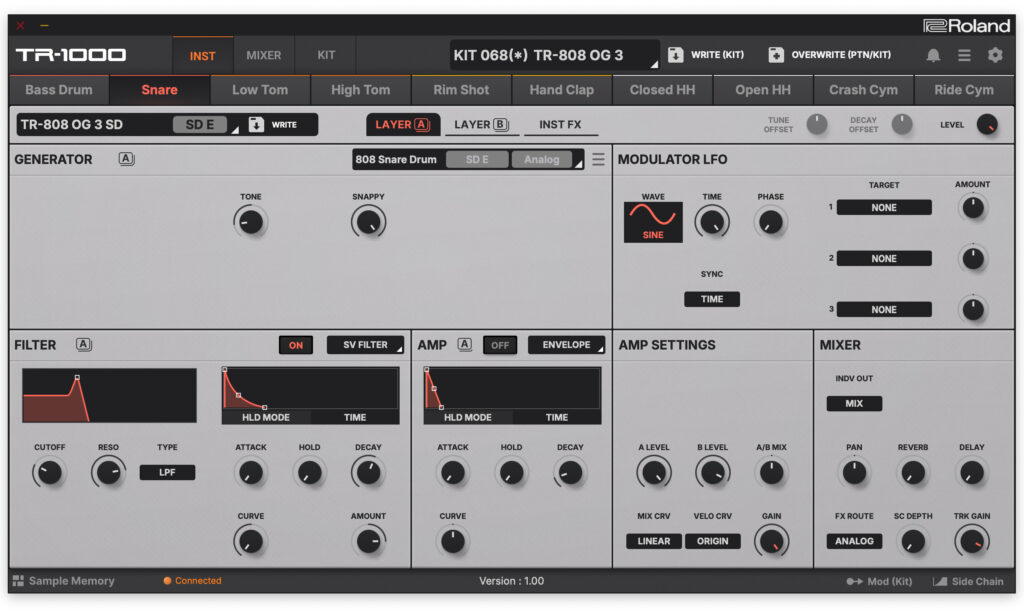This screenshot has width=1024, height=614.
Task: Click the WRITE (KIT) save icon
Action: [x=676, y=55]
